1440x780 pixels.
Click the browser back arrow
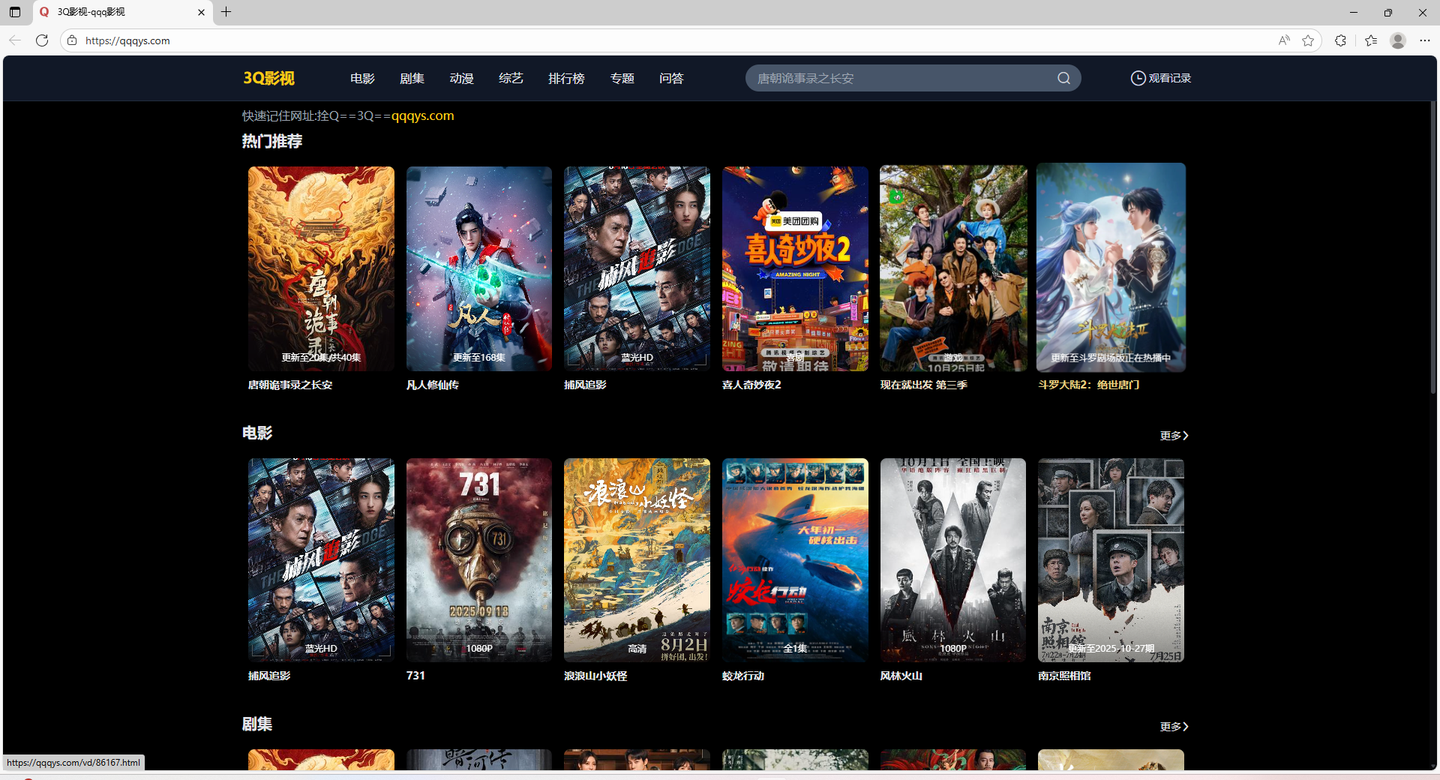point(15,40)
